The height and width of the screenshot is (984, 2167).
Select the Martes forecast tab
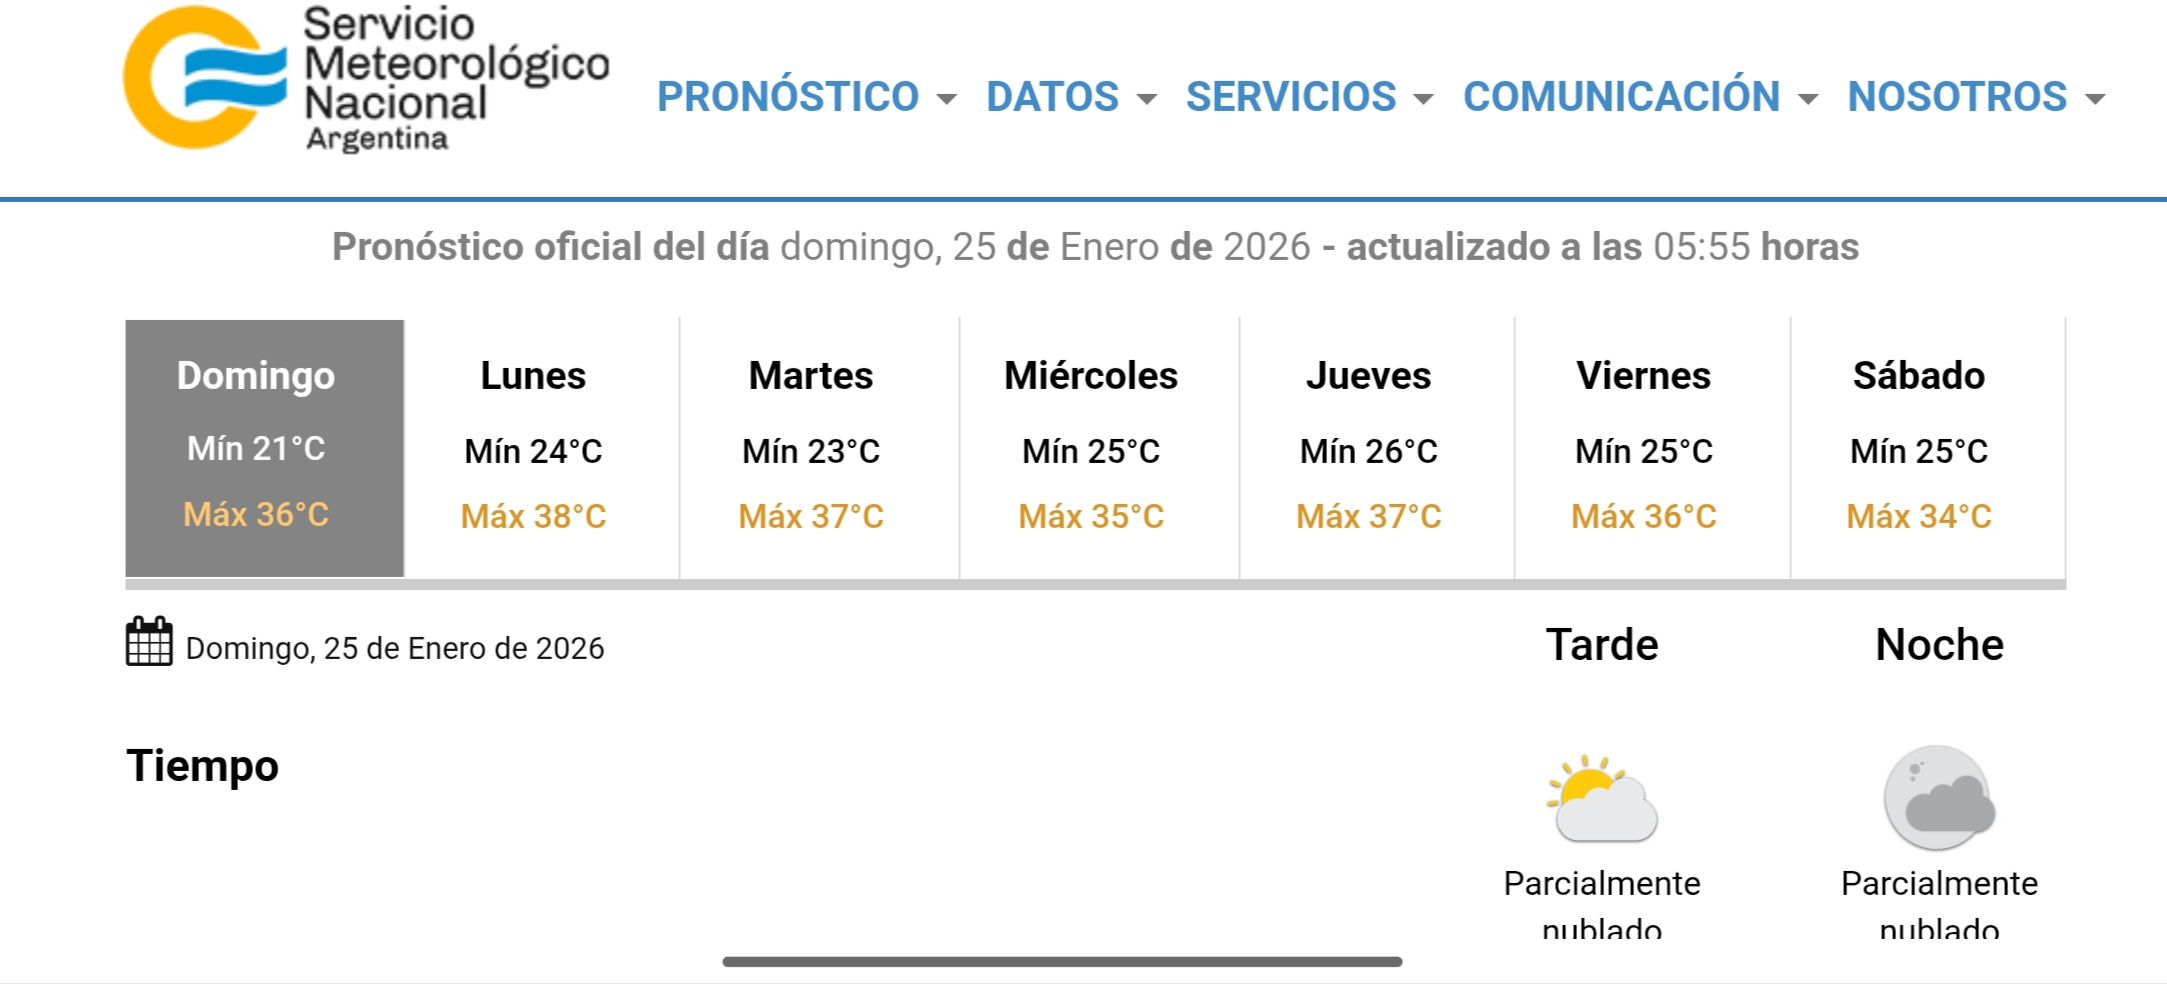[x=811, y=447]
